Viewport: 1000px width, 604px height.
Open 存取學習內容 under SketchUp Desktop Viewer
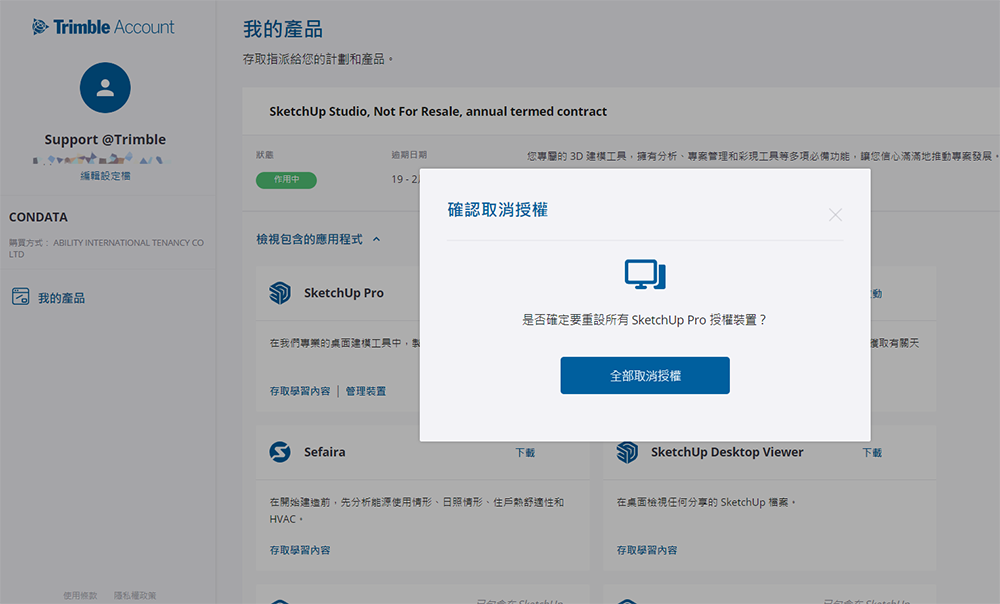[x=646, y=550]
